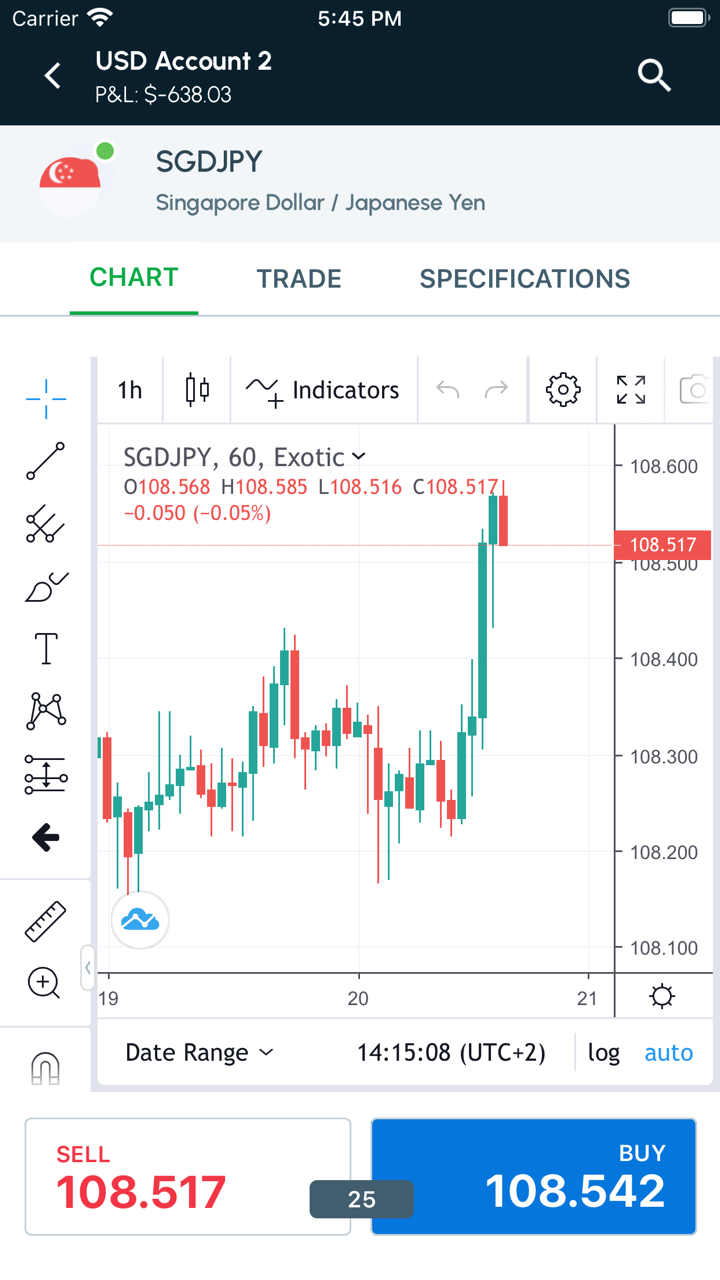
Task: Open the search magnifier in header
Action: [654, 75]
